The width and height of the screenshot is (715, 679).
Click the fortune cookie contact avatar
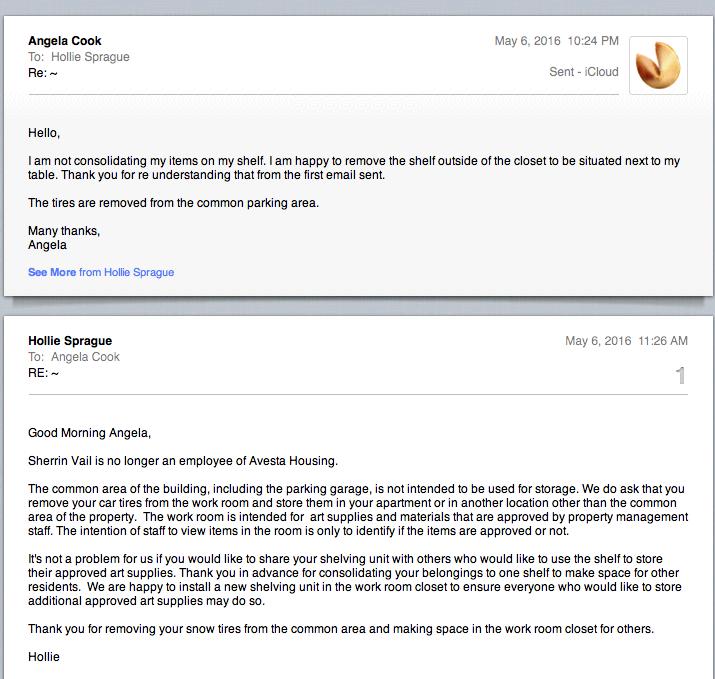pyautogui.click(x=658, y=65)
